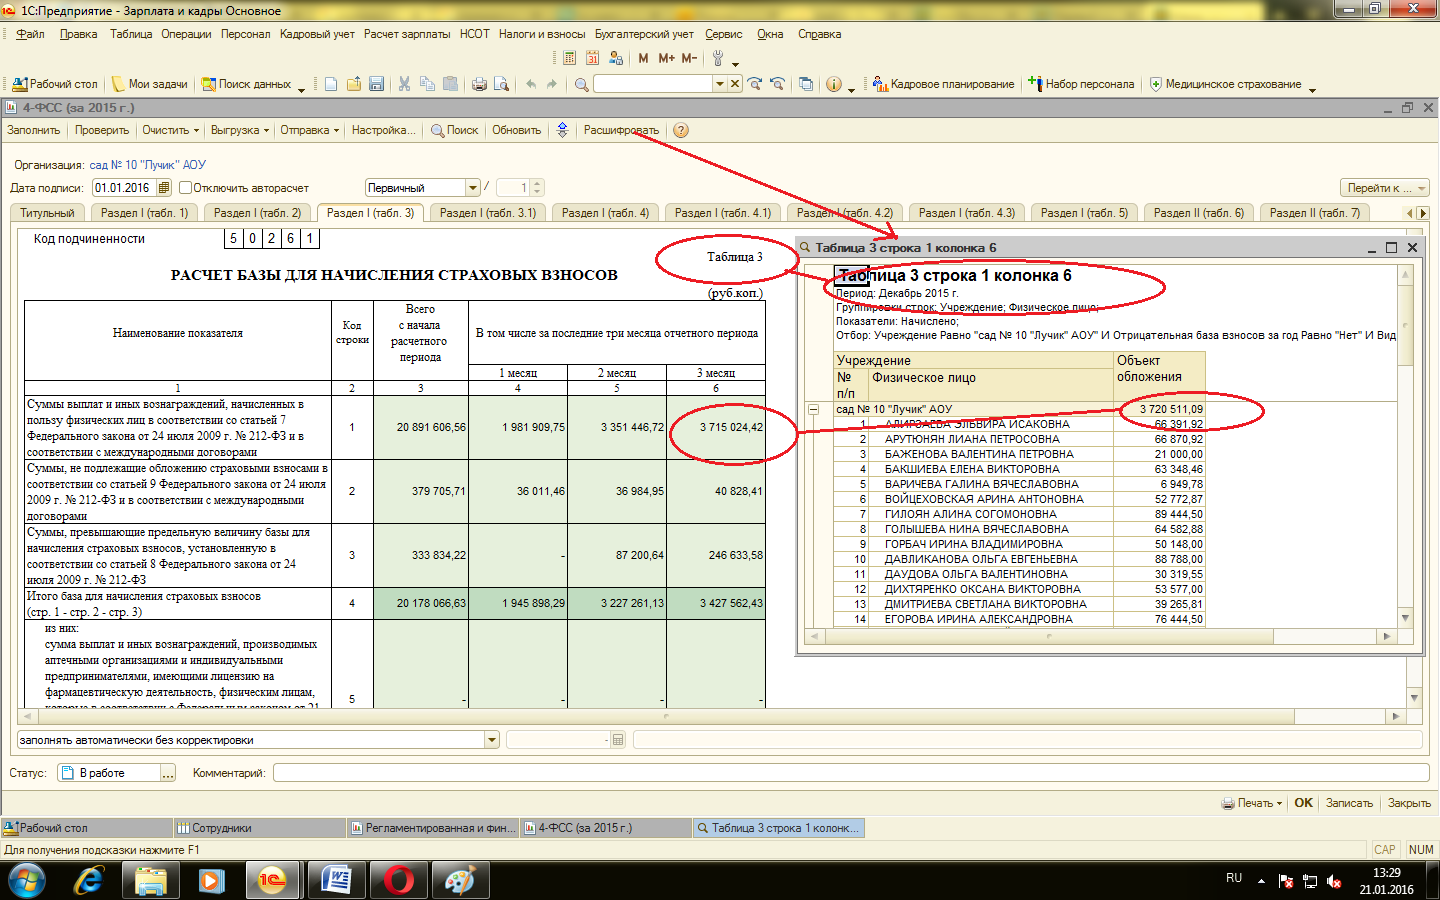The image size is (1440, 900).
Task: Click the Комментарий input field
Action: click(x=850, y=773)
